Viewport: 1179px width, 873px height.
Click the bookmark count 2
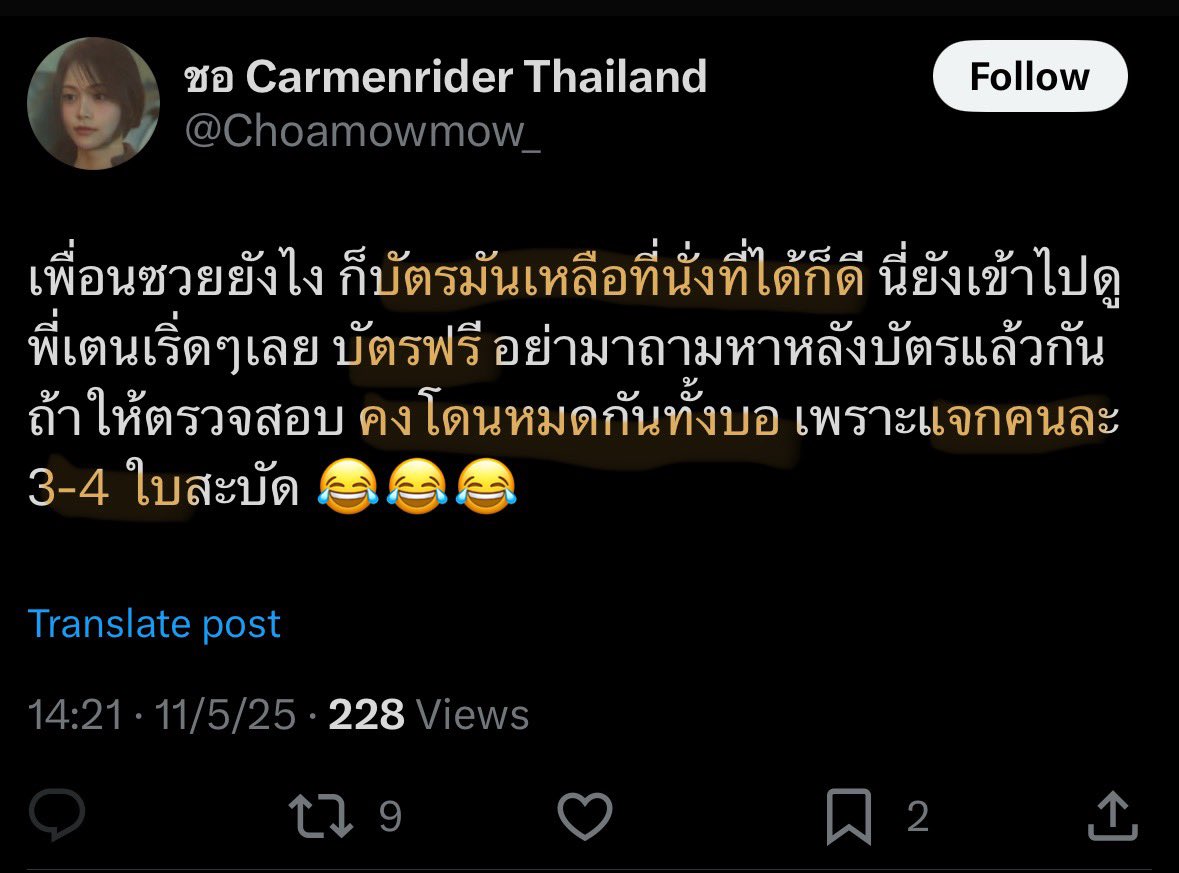(917, 817)
